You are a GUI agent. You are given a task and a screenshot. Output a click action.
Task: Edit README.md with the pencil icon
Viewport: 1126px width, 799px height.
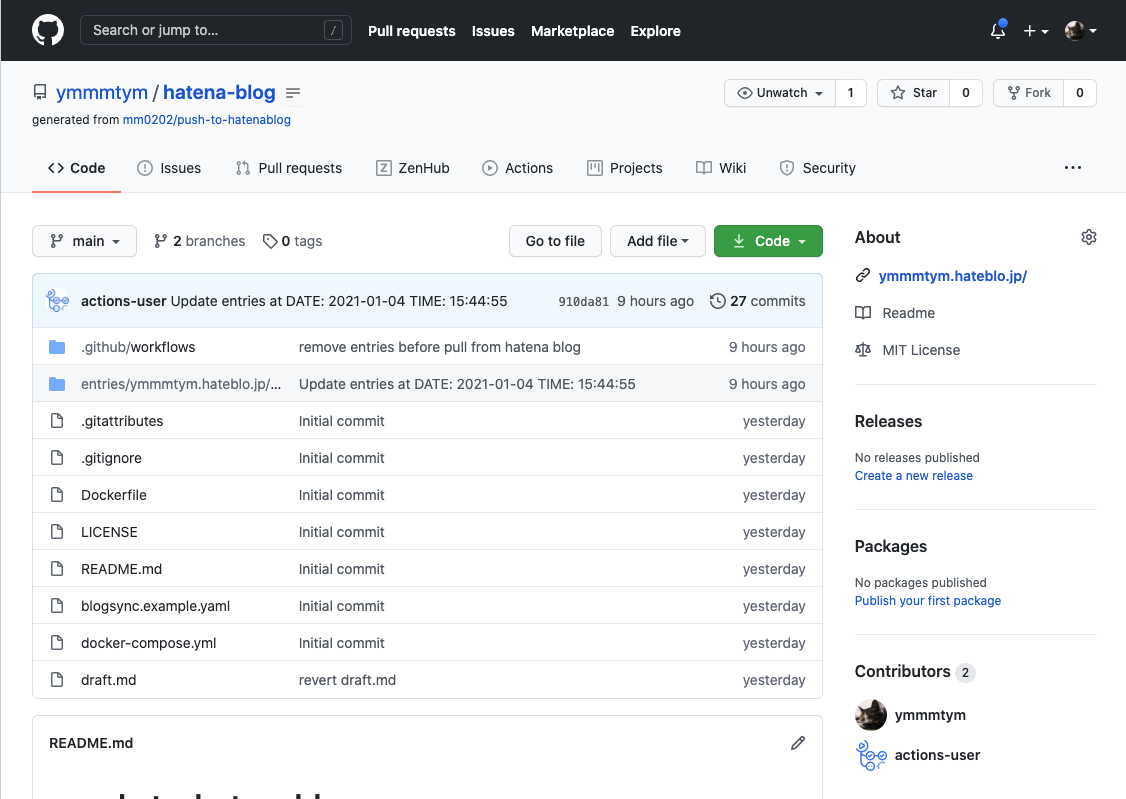coord(798,743)
